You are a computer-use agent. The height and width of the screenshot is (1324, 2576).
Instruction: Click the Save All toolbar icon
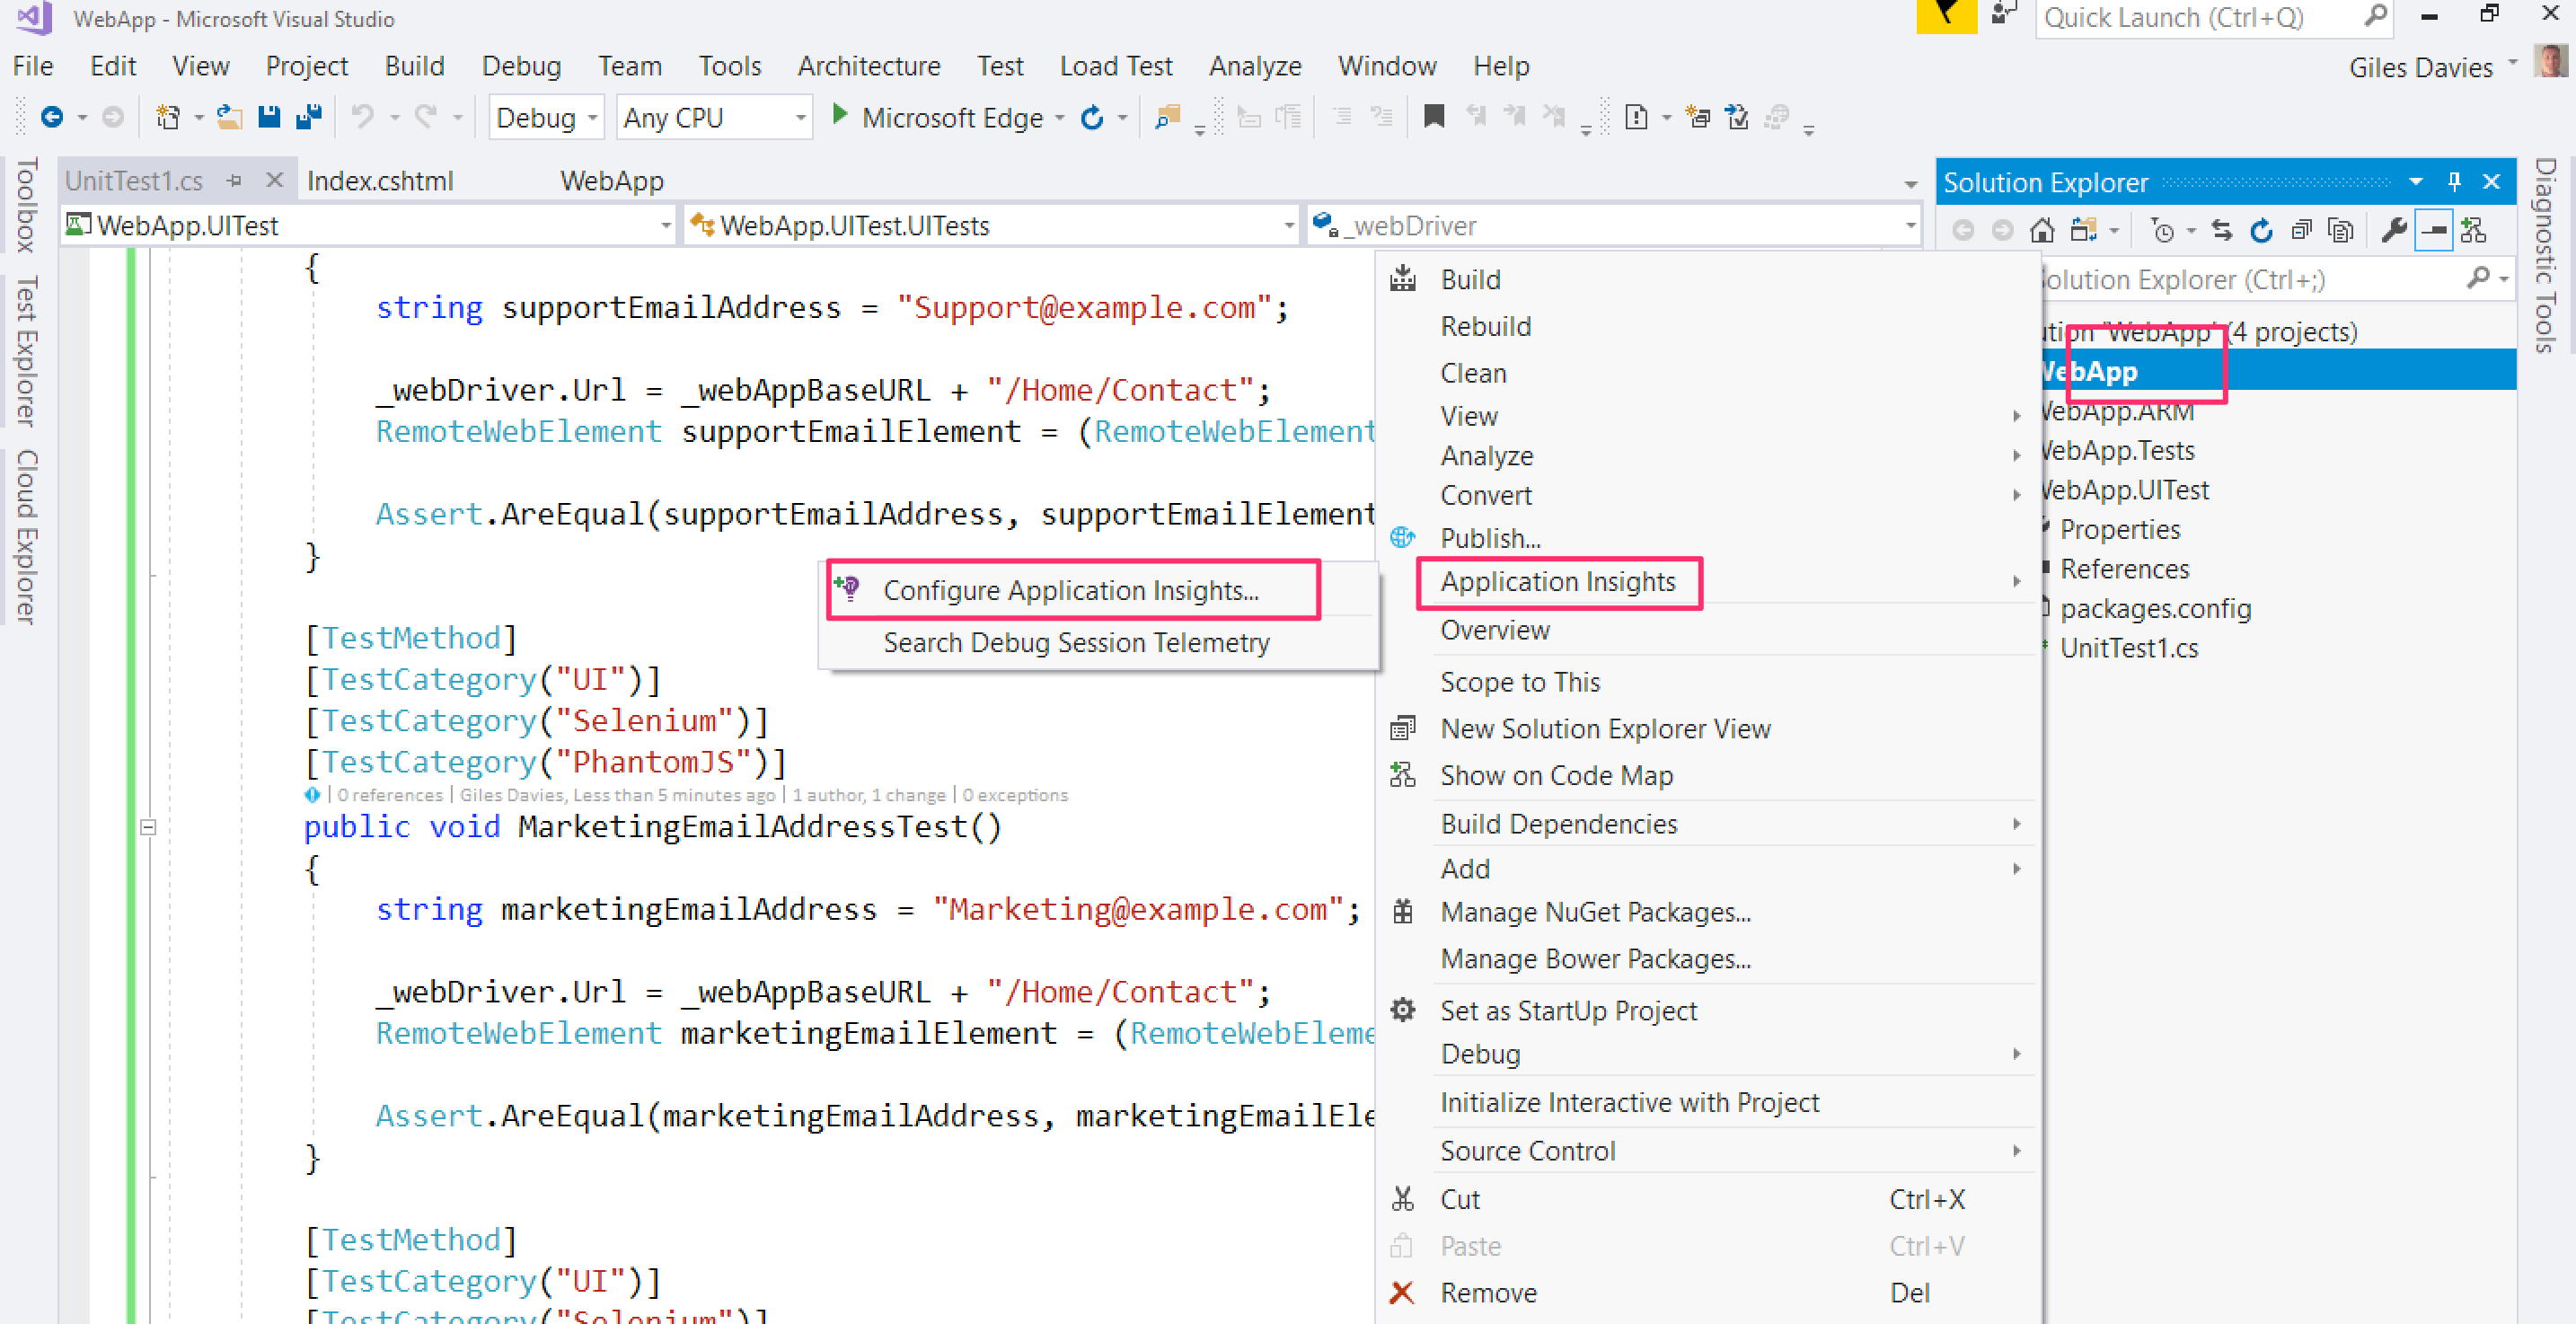(x=309, y=117)
